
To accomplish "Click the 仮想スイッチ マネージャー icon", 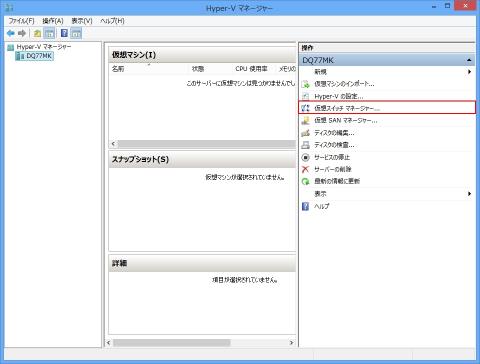I will pyautogui.click(x=305, y=108).
